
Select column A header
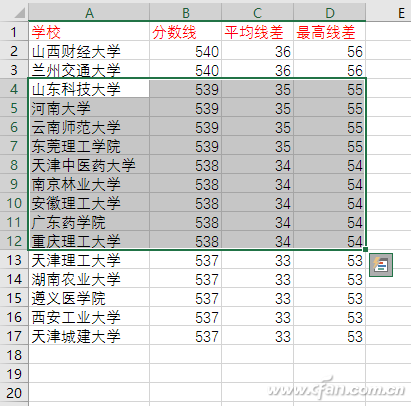pos(89,13)
